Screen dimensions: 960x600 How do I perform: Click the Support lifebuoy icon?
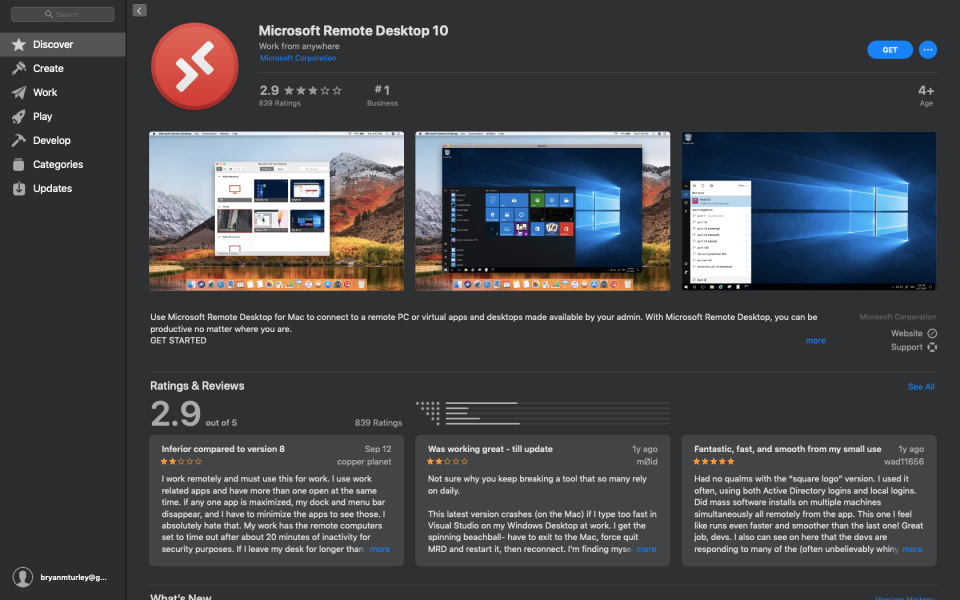(932, 347)
